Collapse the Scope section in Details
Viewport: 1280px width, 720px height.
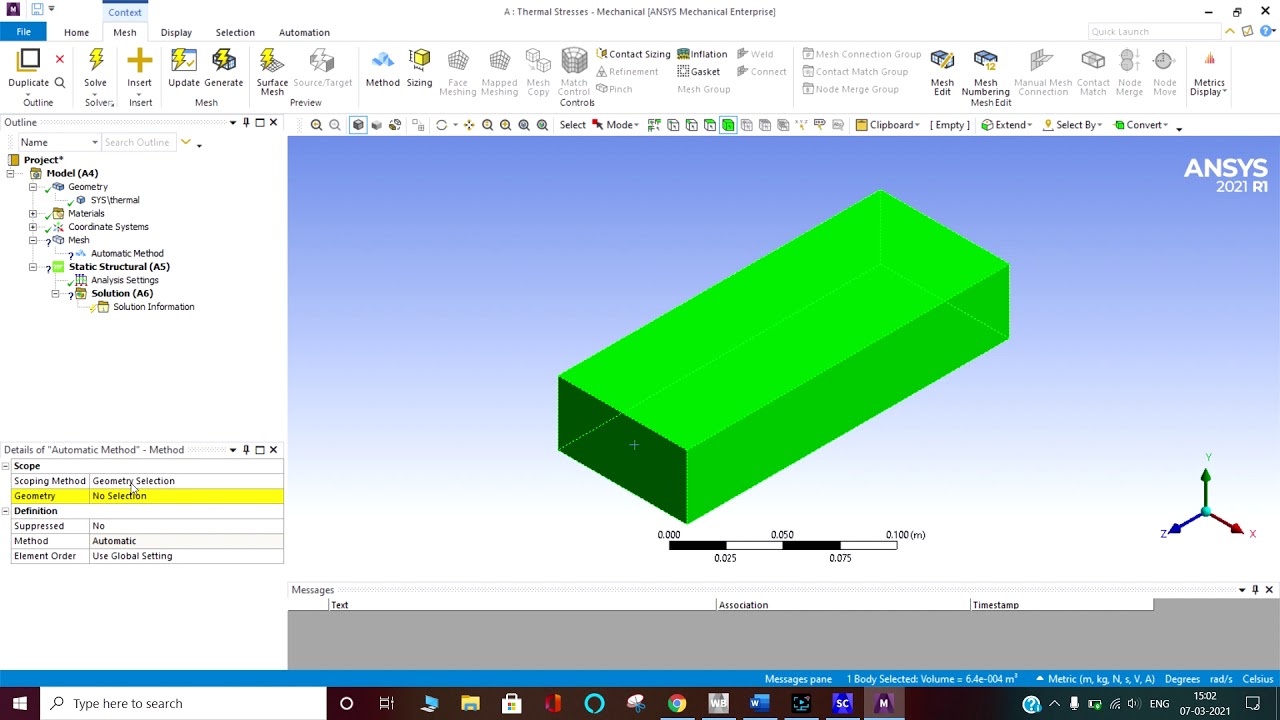tap(6, 466)
